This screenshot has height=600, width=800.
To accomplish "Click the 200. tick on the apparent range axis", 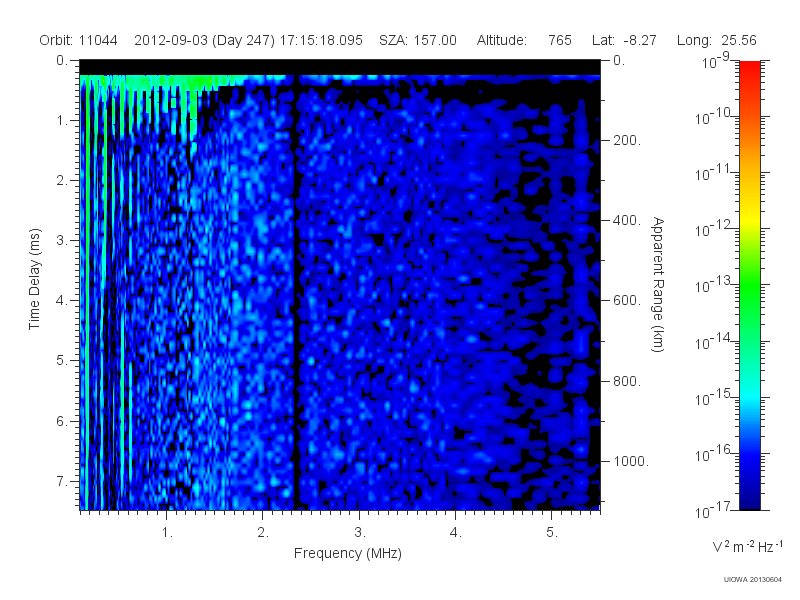I will (x=627, y=140).
